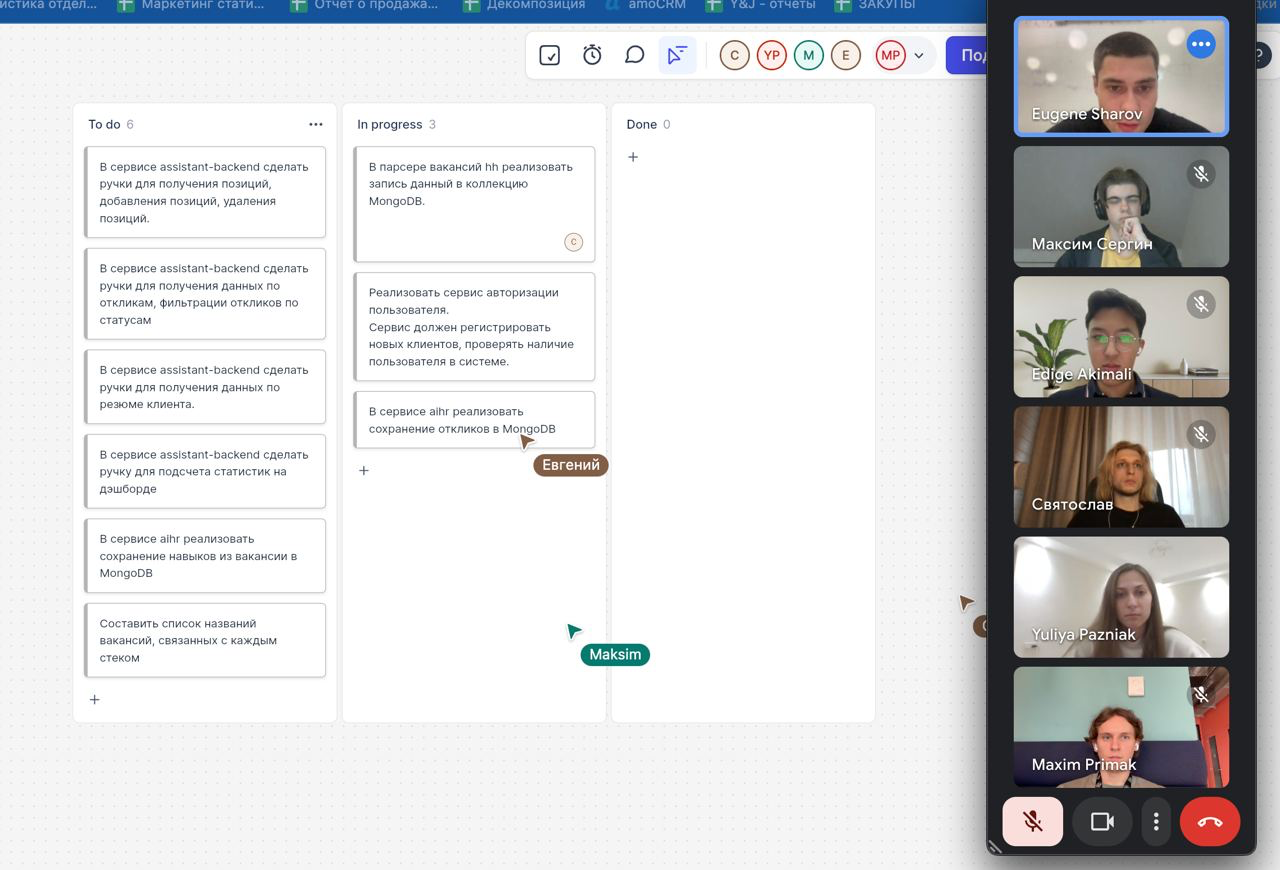
Task: Click the YP collaborator avatar in the toolbar
Action: (771, 55)
